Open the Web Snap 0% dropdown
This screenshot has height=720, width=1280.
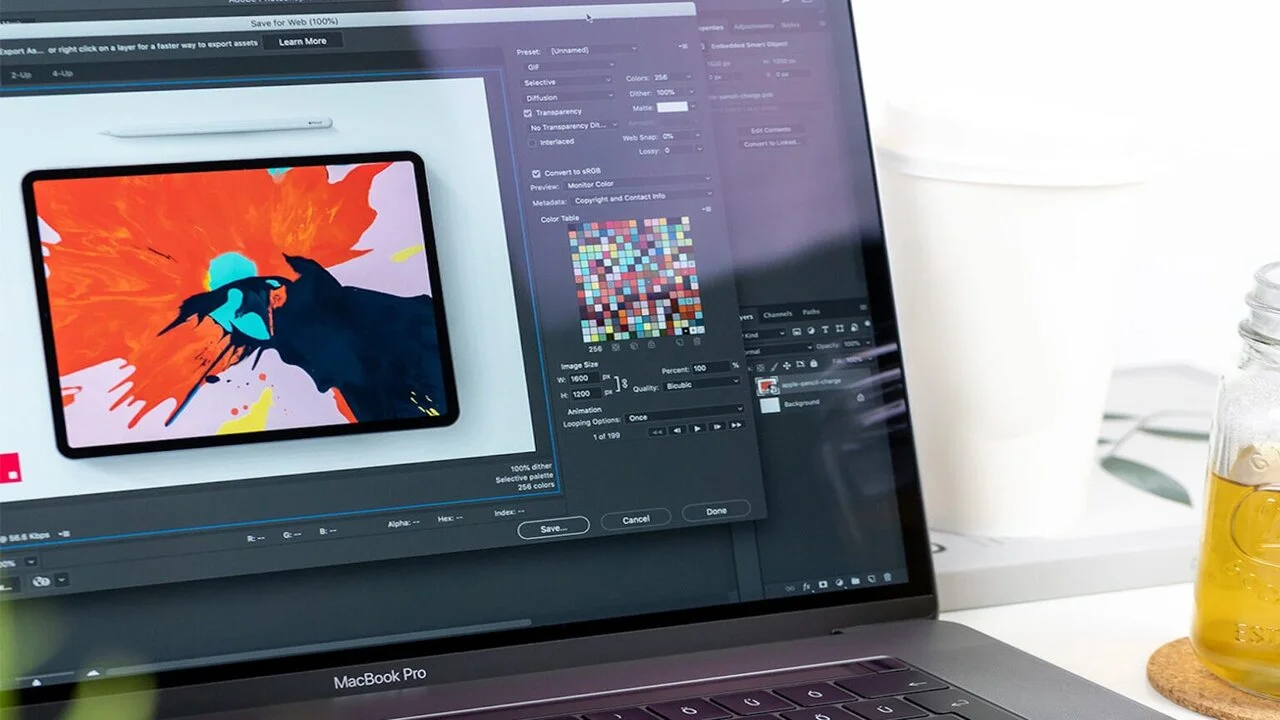pyautogui.click(x=681, y=135)
